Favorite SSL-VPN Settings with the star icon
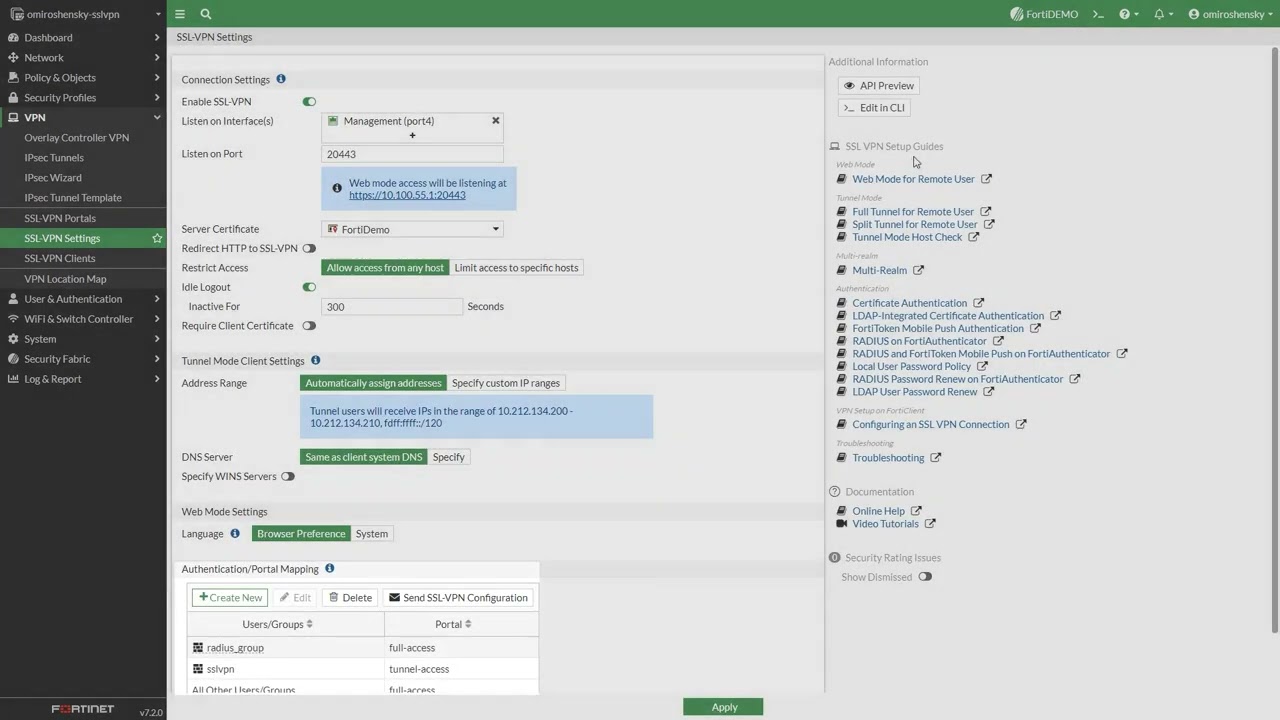This screenshot has width=1280, height=720. tap(157, 238)
